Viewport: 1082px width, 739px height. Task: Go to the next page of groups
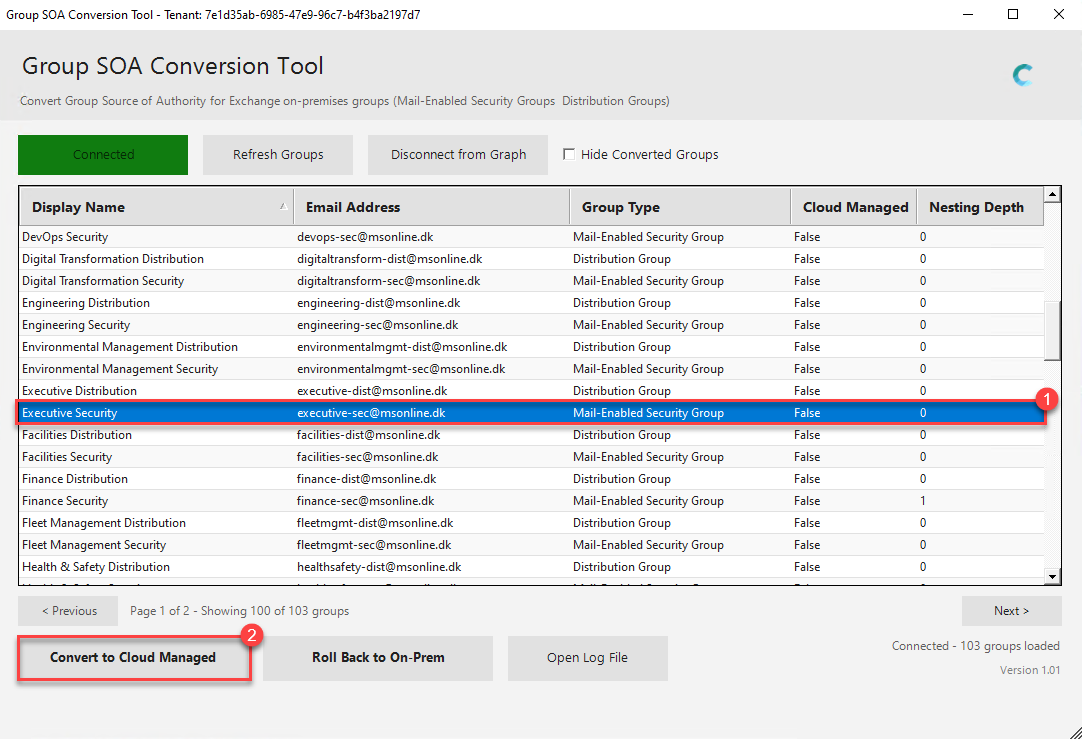click(1011, 611)
